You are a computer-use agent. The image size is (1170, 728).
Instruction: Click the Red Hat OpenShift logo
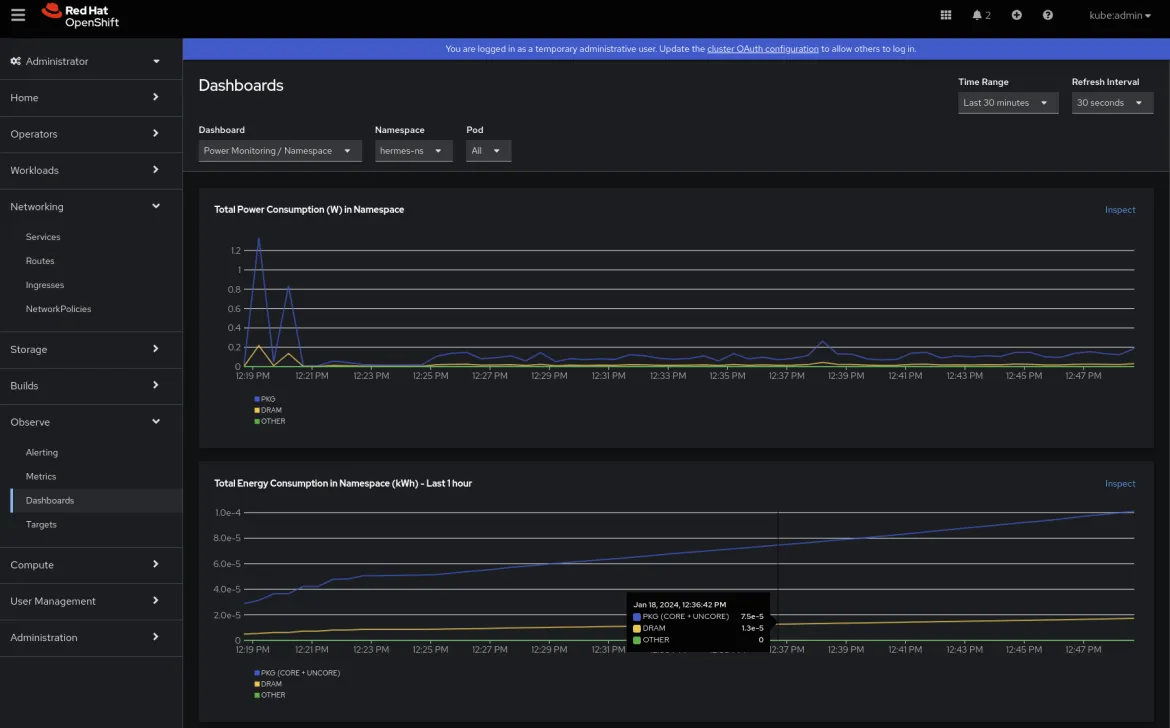click(x=80, y=15)
